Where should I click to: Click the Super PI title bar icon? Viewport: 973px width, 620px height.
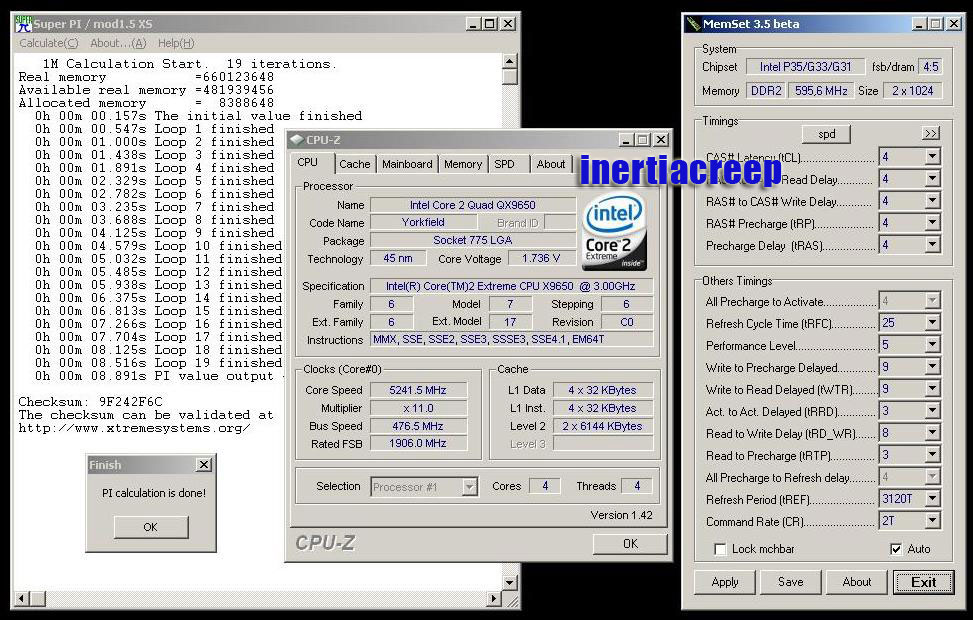click(x=23, y=24)
